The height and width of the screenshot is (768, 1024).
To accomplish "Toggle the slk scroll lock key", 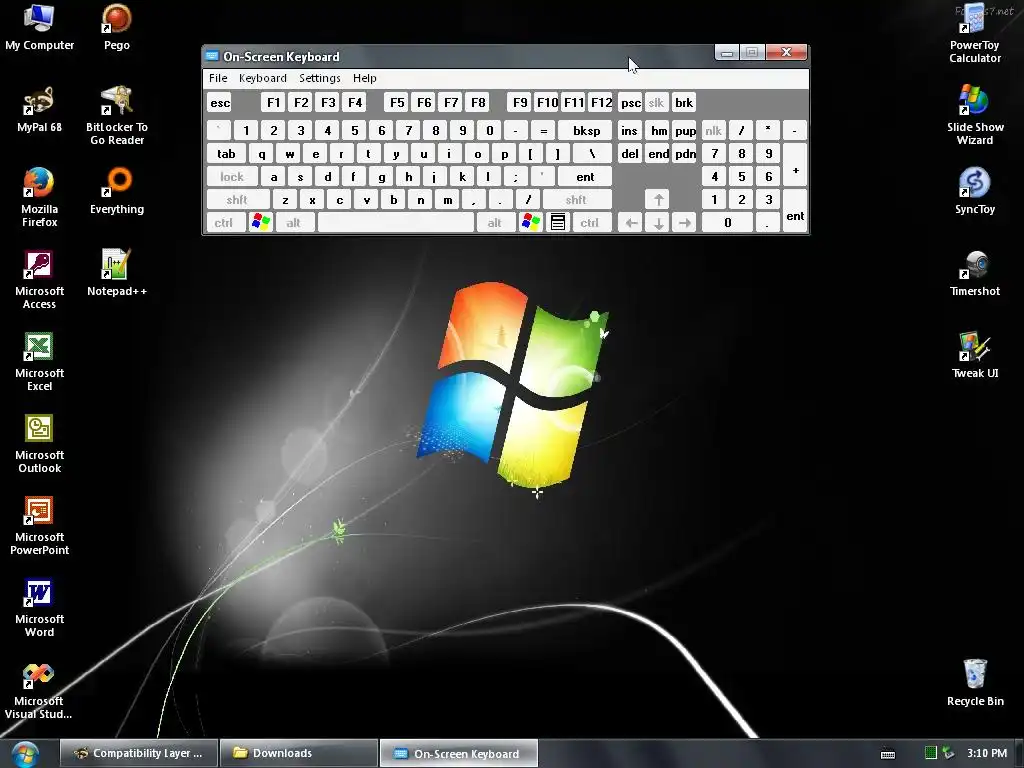I will [x=656, y=103].
